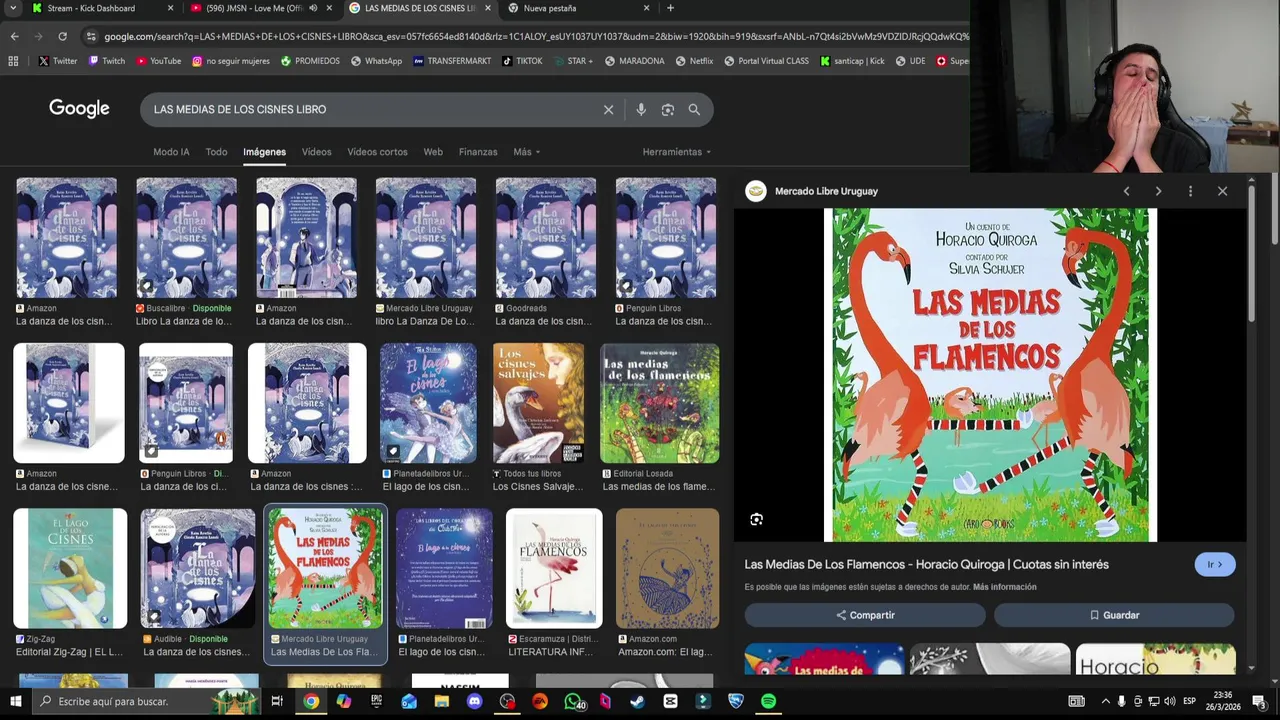Switch to Web results tab
1280x720 pixels.
(433, 152)
